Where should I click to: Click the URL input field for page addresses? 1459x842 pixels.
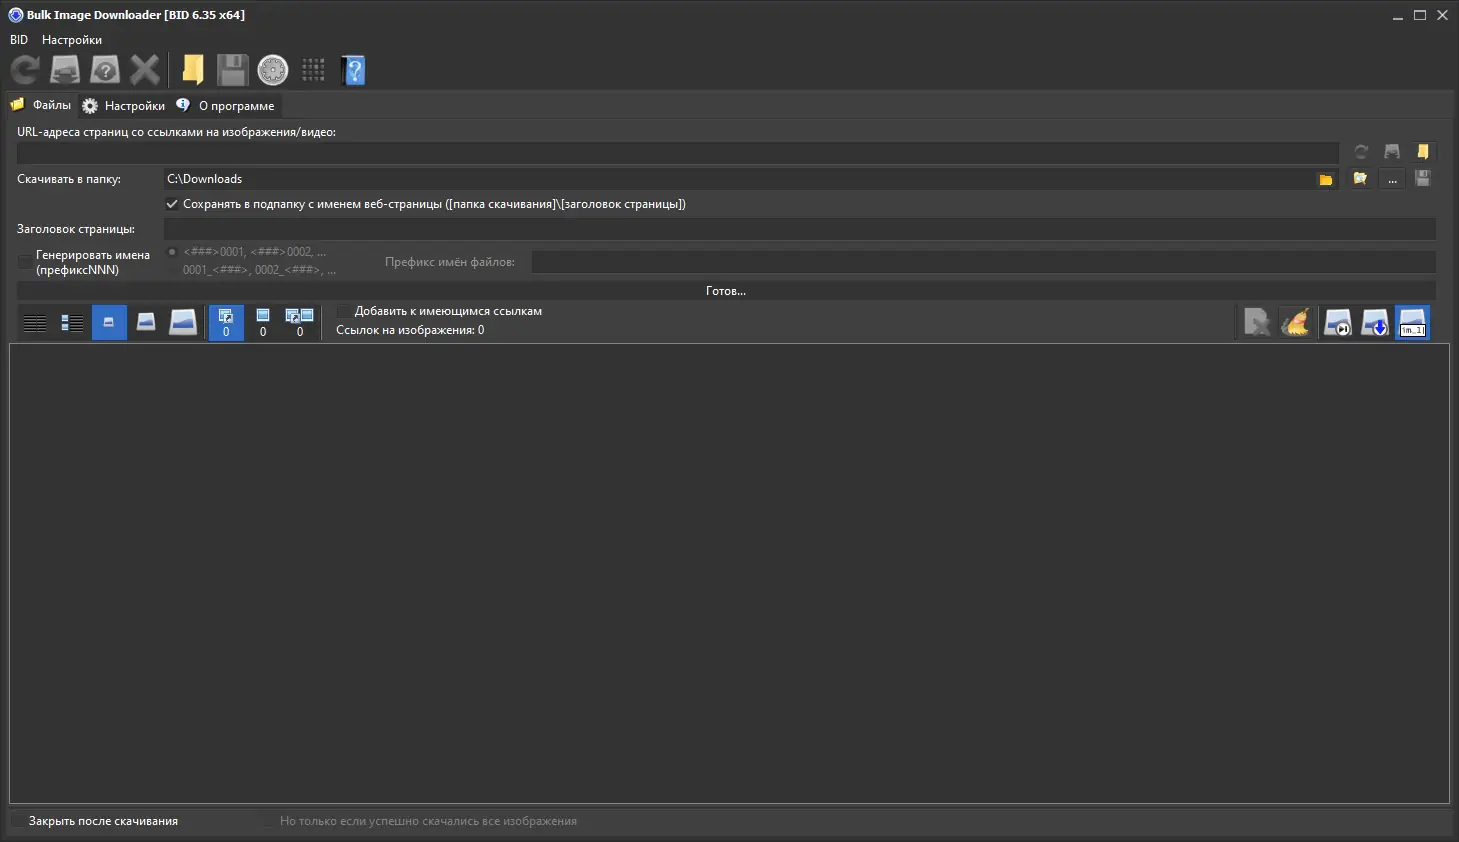click(676, 152)
